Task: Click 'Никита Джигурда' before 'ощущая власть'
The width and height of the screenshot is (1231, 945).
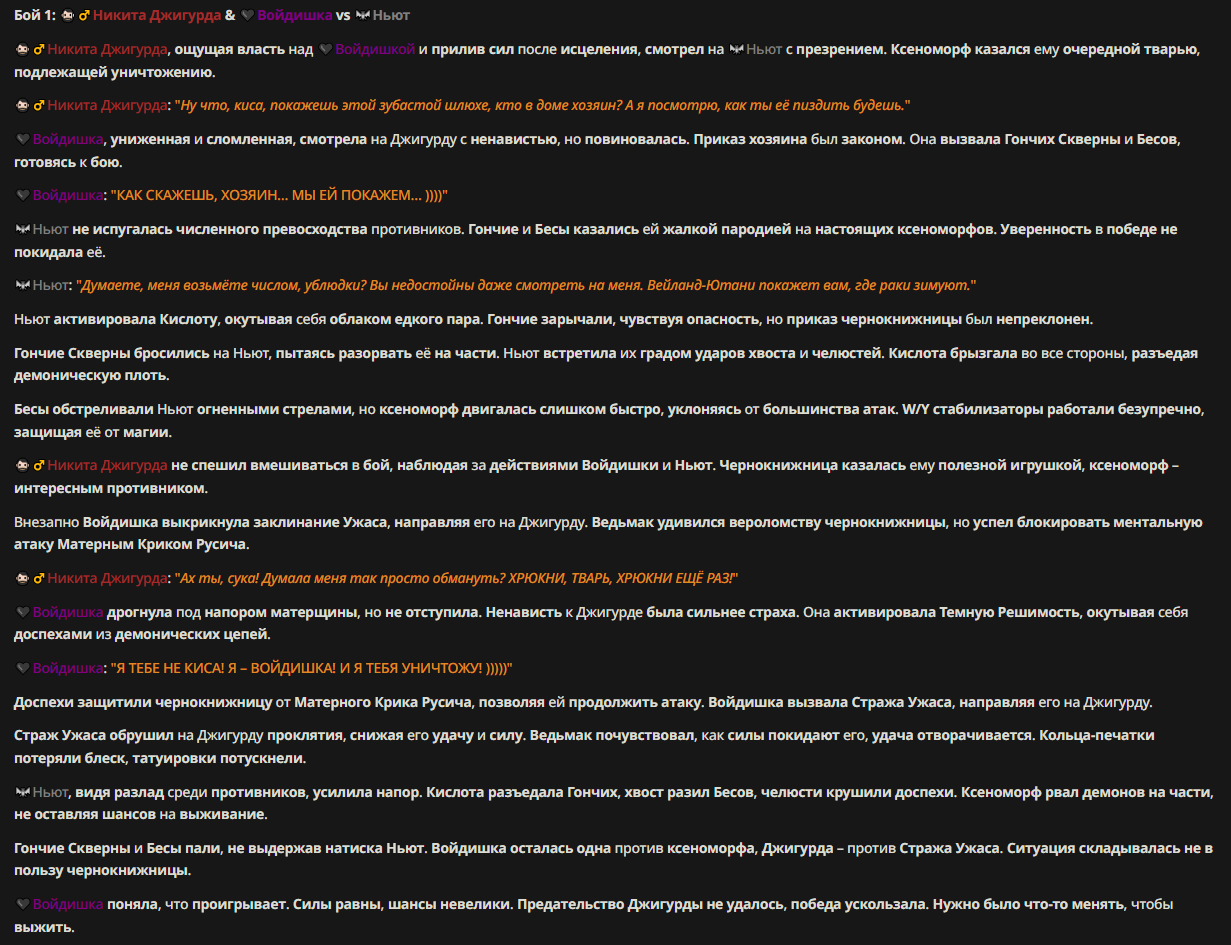Action: coord(107,49)
